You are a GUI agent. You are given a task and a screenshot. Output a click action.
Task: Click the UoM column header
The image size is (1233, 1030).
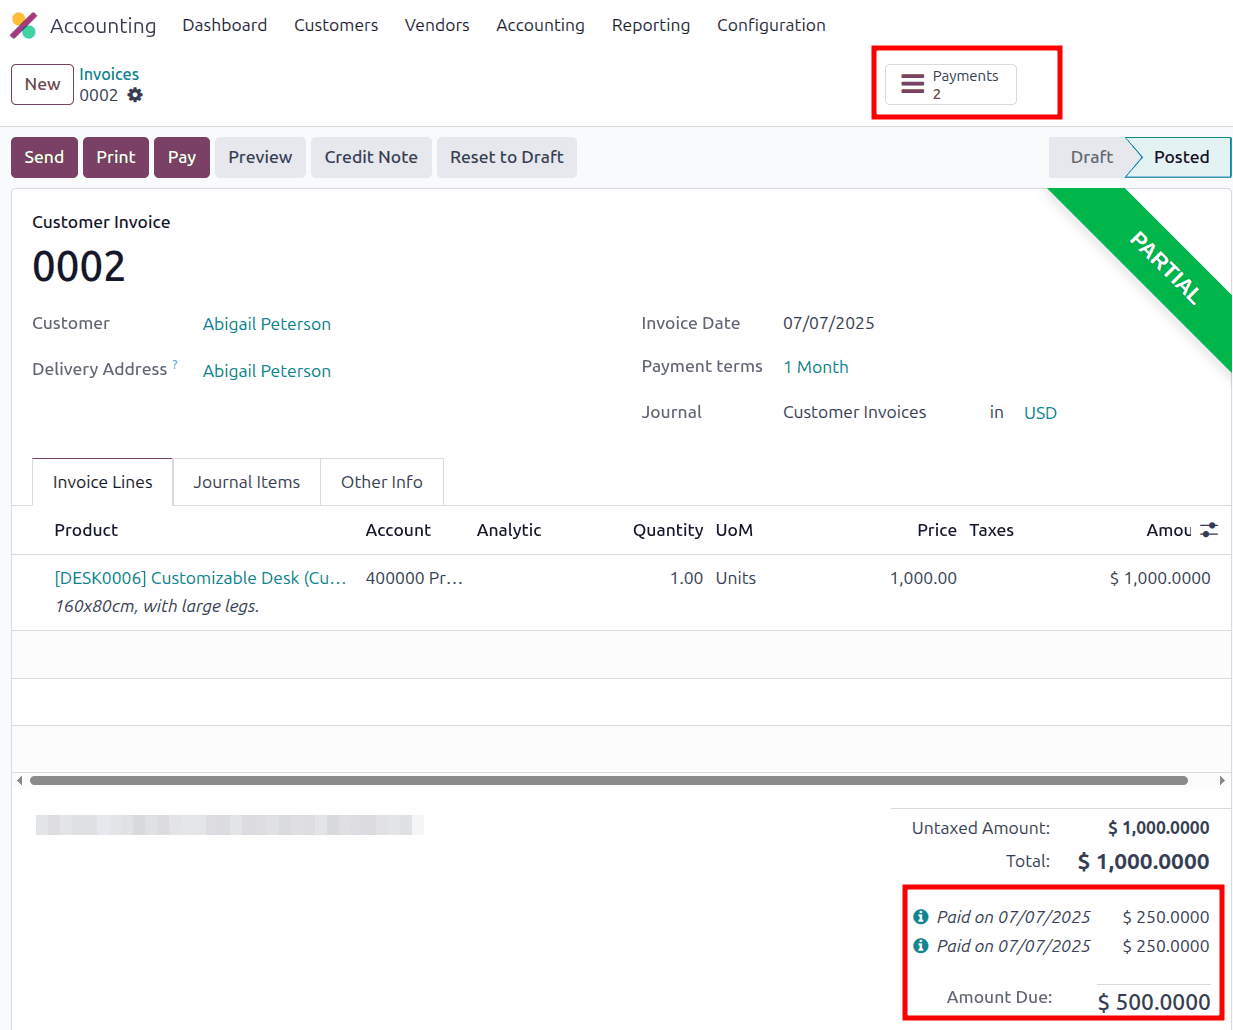click(x=734, y=530)
